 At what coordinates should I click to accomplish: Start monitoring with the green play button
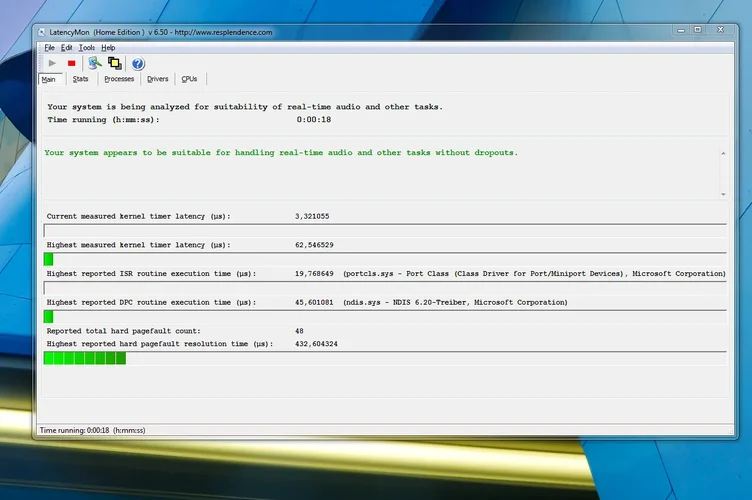pos(52,63)
